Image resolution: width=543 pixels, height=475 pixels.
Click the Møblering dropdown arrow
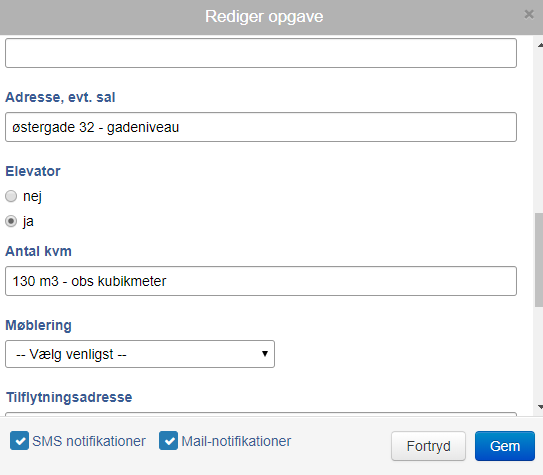pyautogui.click(x=265, y=354)
